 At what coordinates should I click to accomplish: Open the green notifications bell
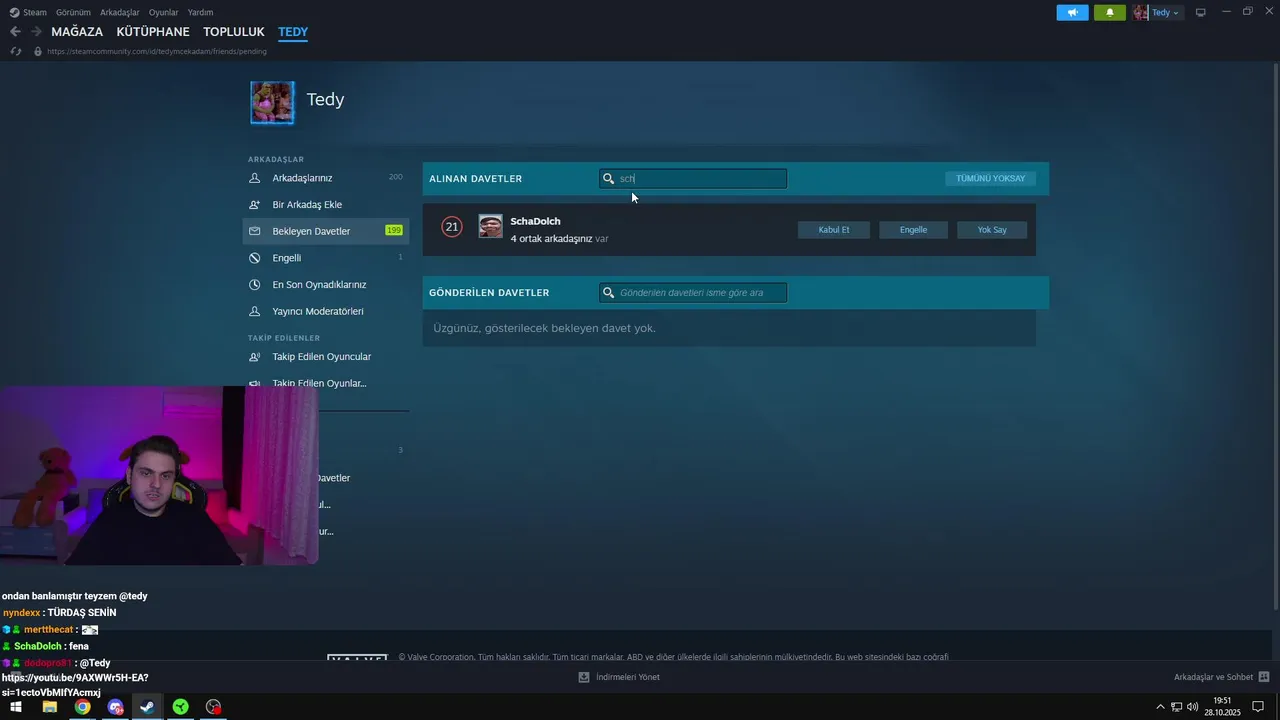[1109, 13]
